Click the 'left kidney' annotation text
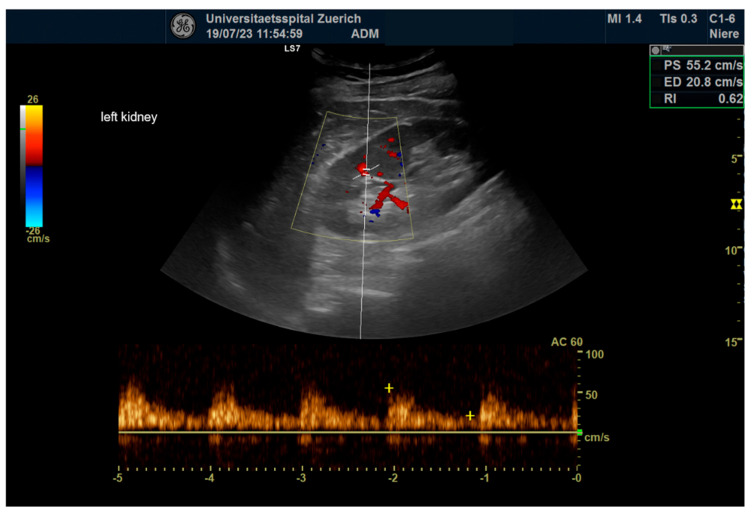The image size is (753, 515). [x=129, y=117]
